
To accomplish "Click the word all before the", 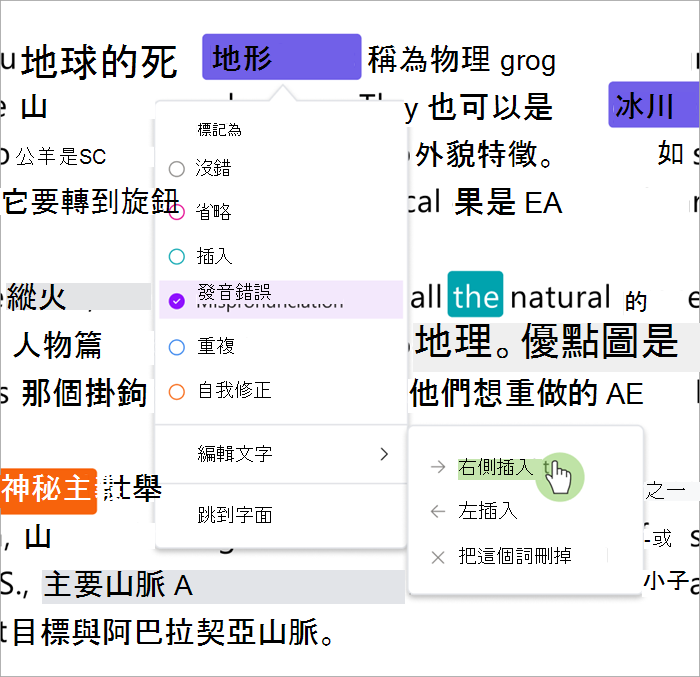I will 426,297.
